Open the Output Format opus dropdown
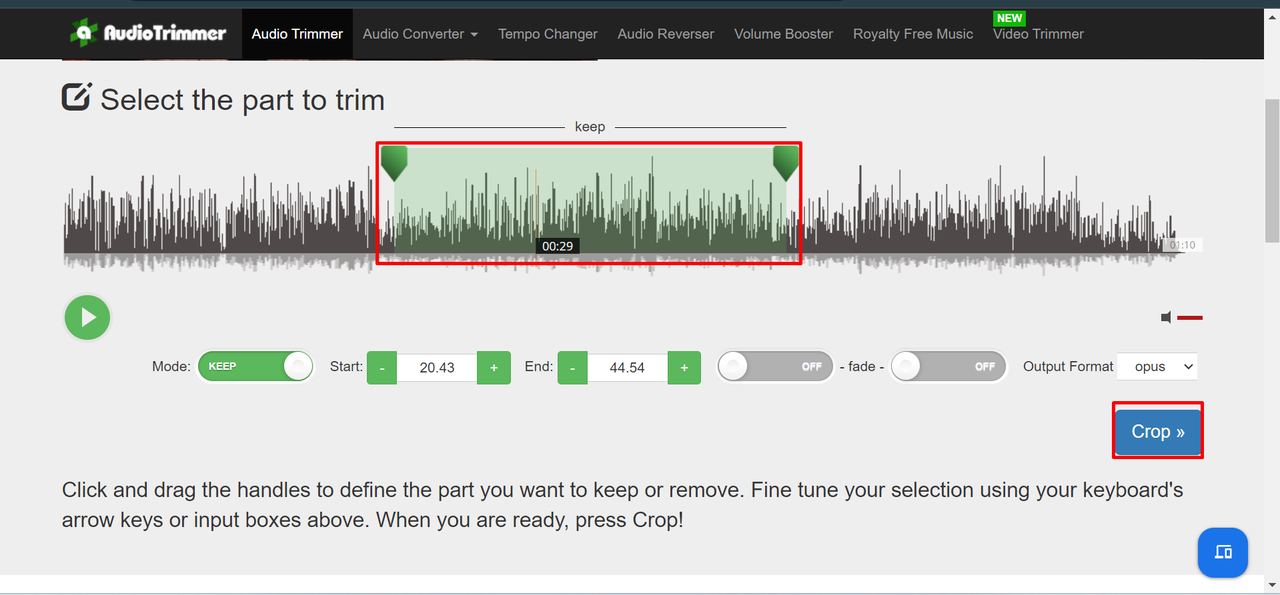Viewport: 1280px width, 595px height. click(1157, 367)
